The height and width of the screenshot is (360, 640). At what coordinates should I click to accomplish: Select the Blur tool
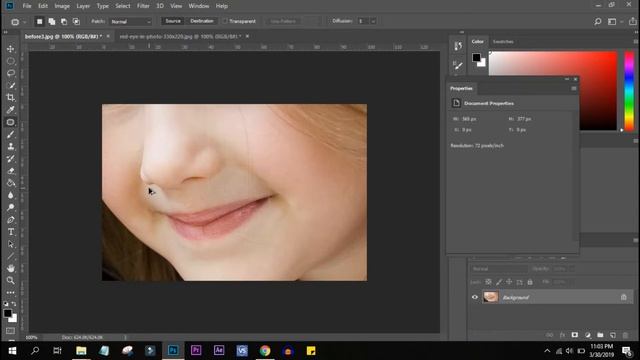pos(11,196)
